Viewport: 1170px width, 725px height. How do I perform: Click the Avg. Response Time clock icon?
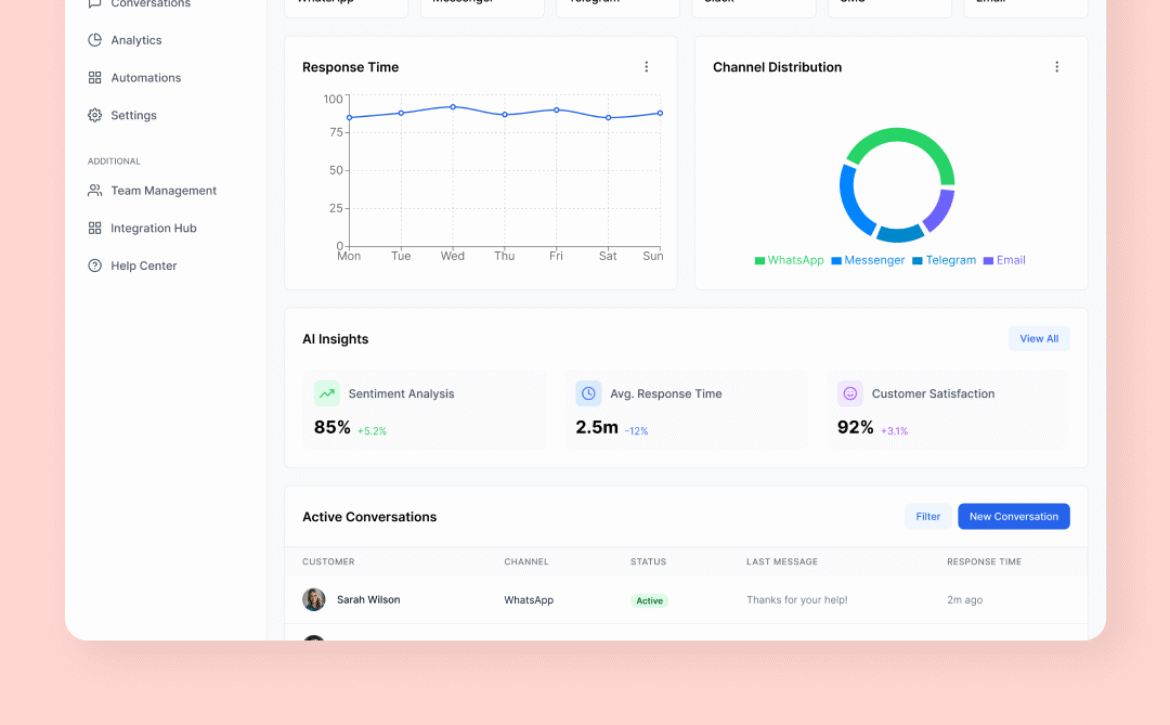coord(589,394)
